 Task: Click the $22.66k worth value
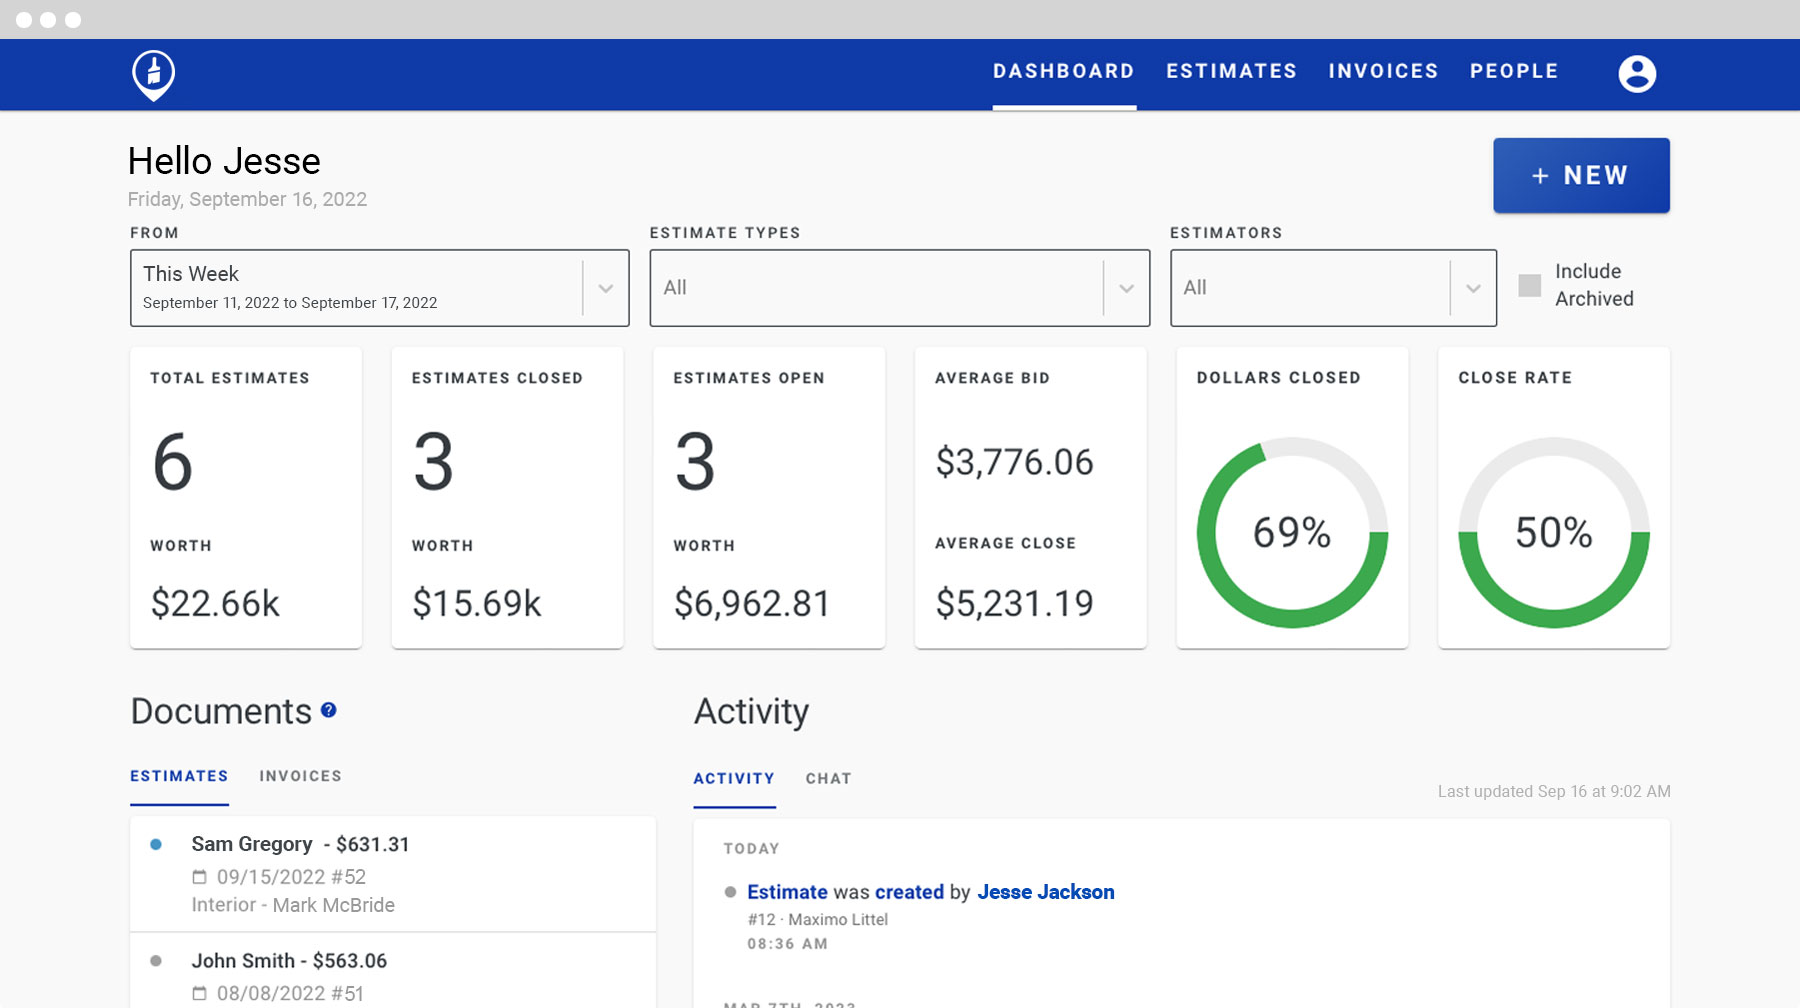pos(215,603)
